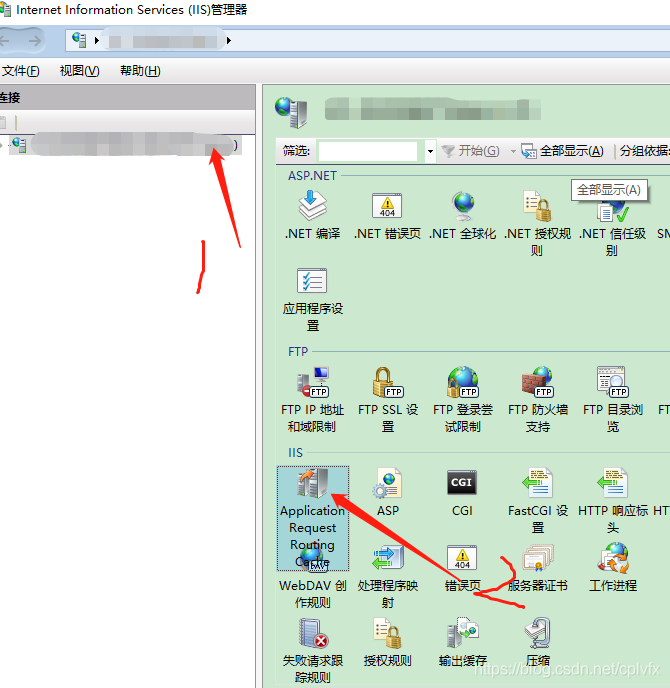Screen dimensions: 670x688
Task: Open the .NET 错误页 feature
Action: (387, 215)
